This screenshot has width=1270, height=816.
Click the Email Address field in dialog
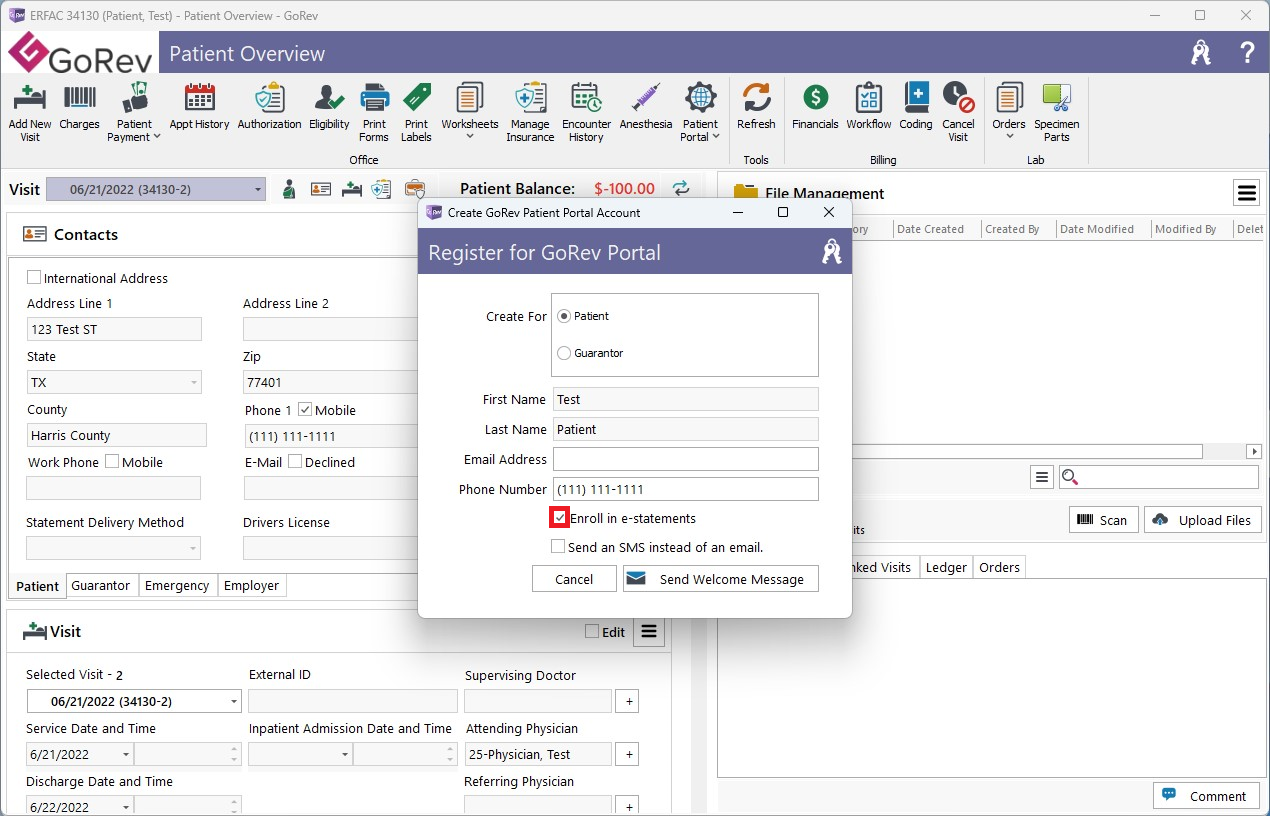point(686,459)
